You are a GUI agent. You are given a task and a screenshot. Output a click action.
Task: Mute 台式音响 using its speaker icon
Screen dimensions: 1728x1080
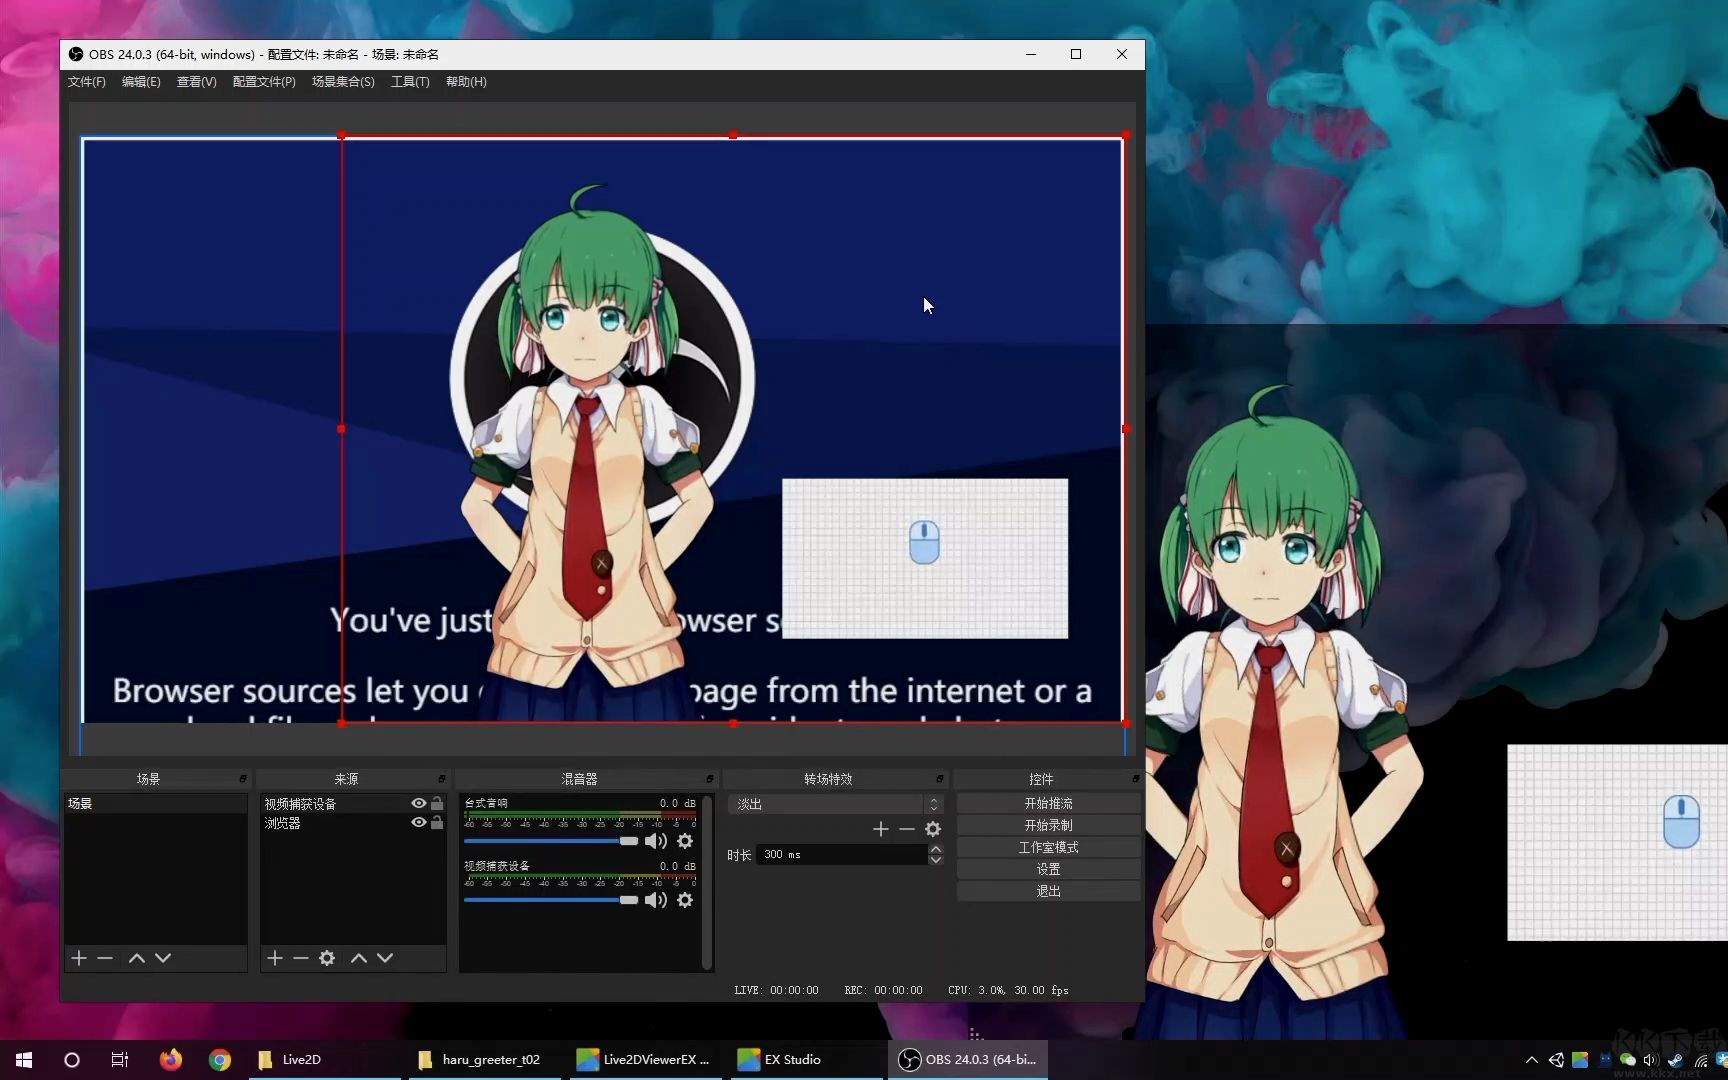(x=657, y=841)
